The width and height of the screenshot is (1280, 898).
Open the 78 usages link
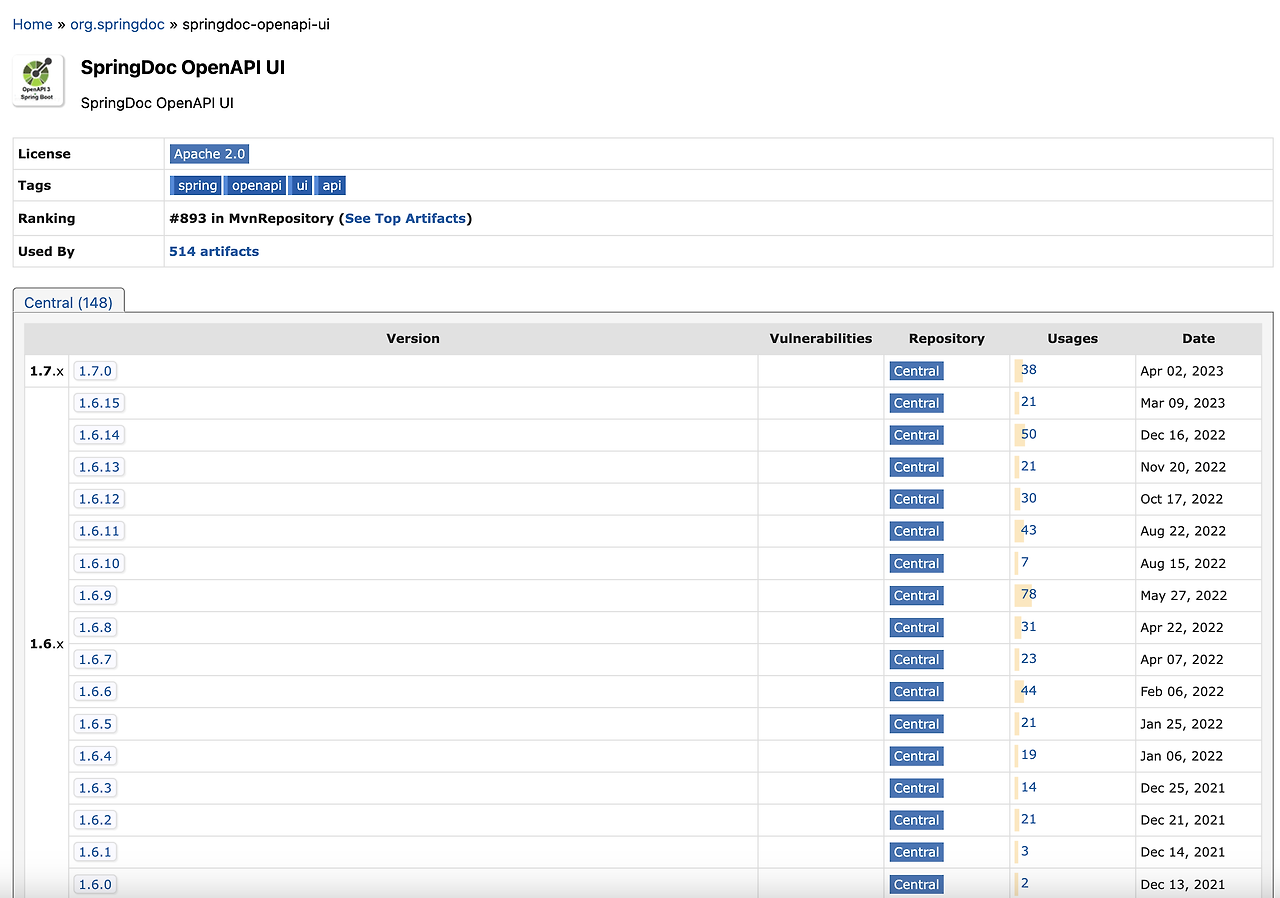tap(1029, 594)
